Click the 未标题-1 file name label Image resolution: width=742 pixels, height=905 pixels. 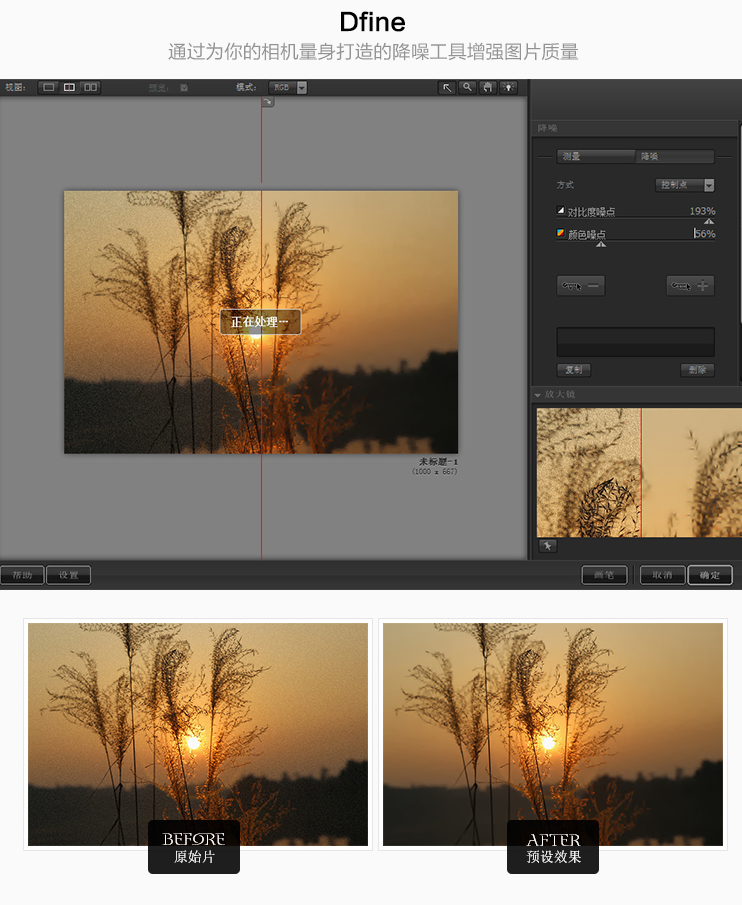click(x=438, y=462)
